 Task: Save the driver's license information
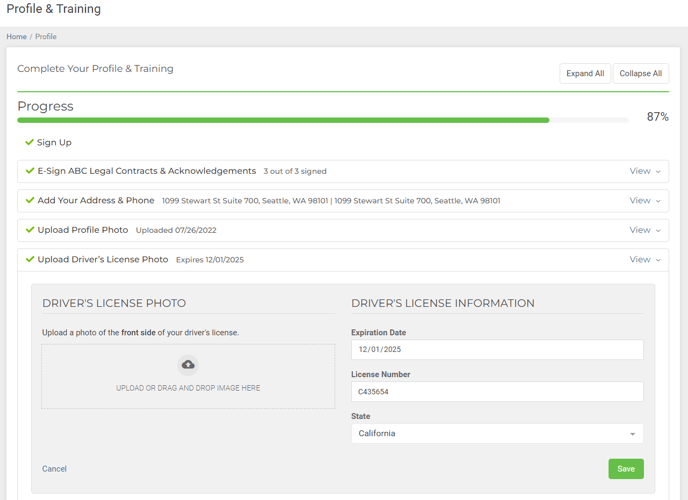(625, 469)
